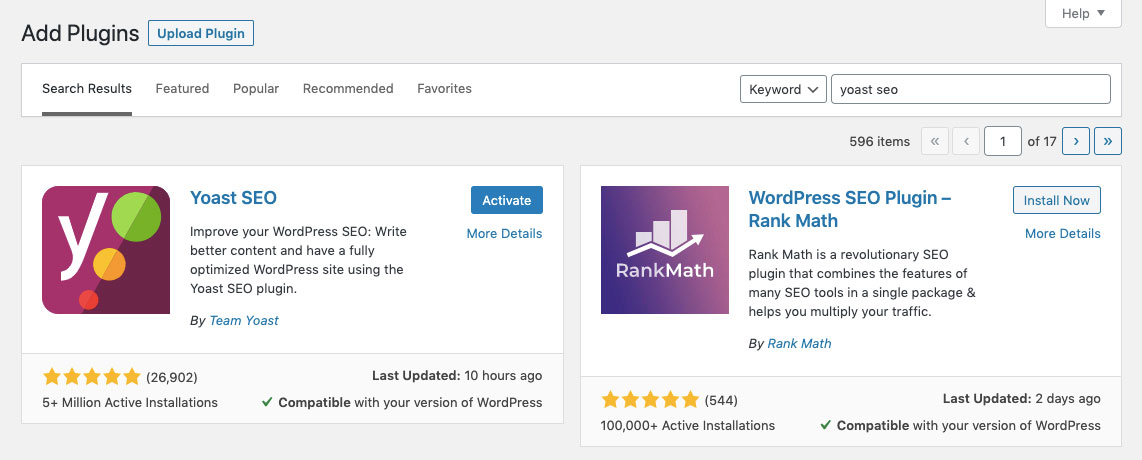Activate the Yoast SEO plugin

[x=506, y=200]
